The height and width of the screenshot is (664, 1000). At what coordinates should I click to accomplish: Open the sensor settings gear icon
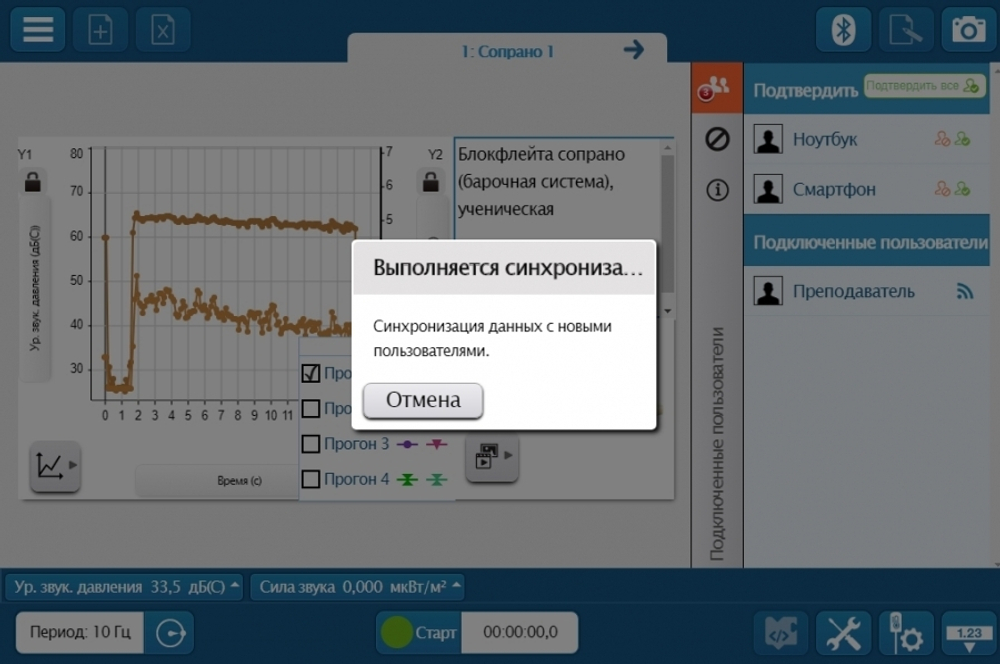pos(905,632)
